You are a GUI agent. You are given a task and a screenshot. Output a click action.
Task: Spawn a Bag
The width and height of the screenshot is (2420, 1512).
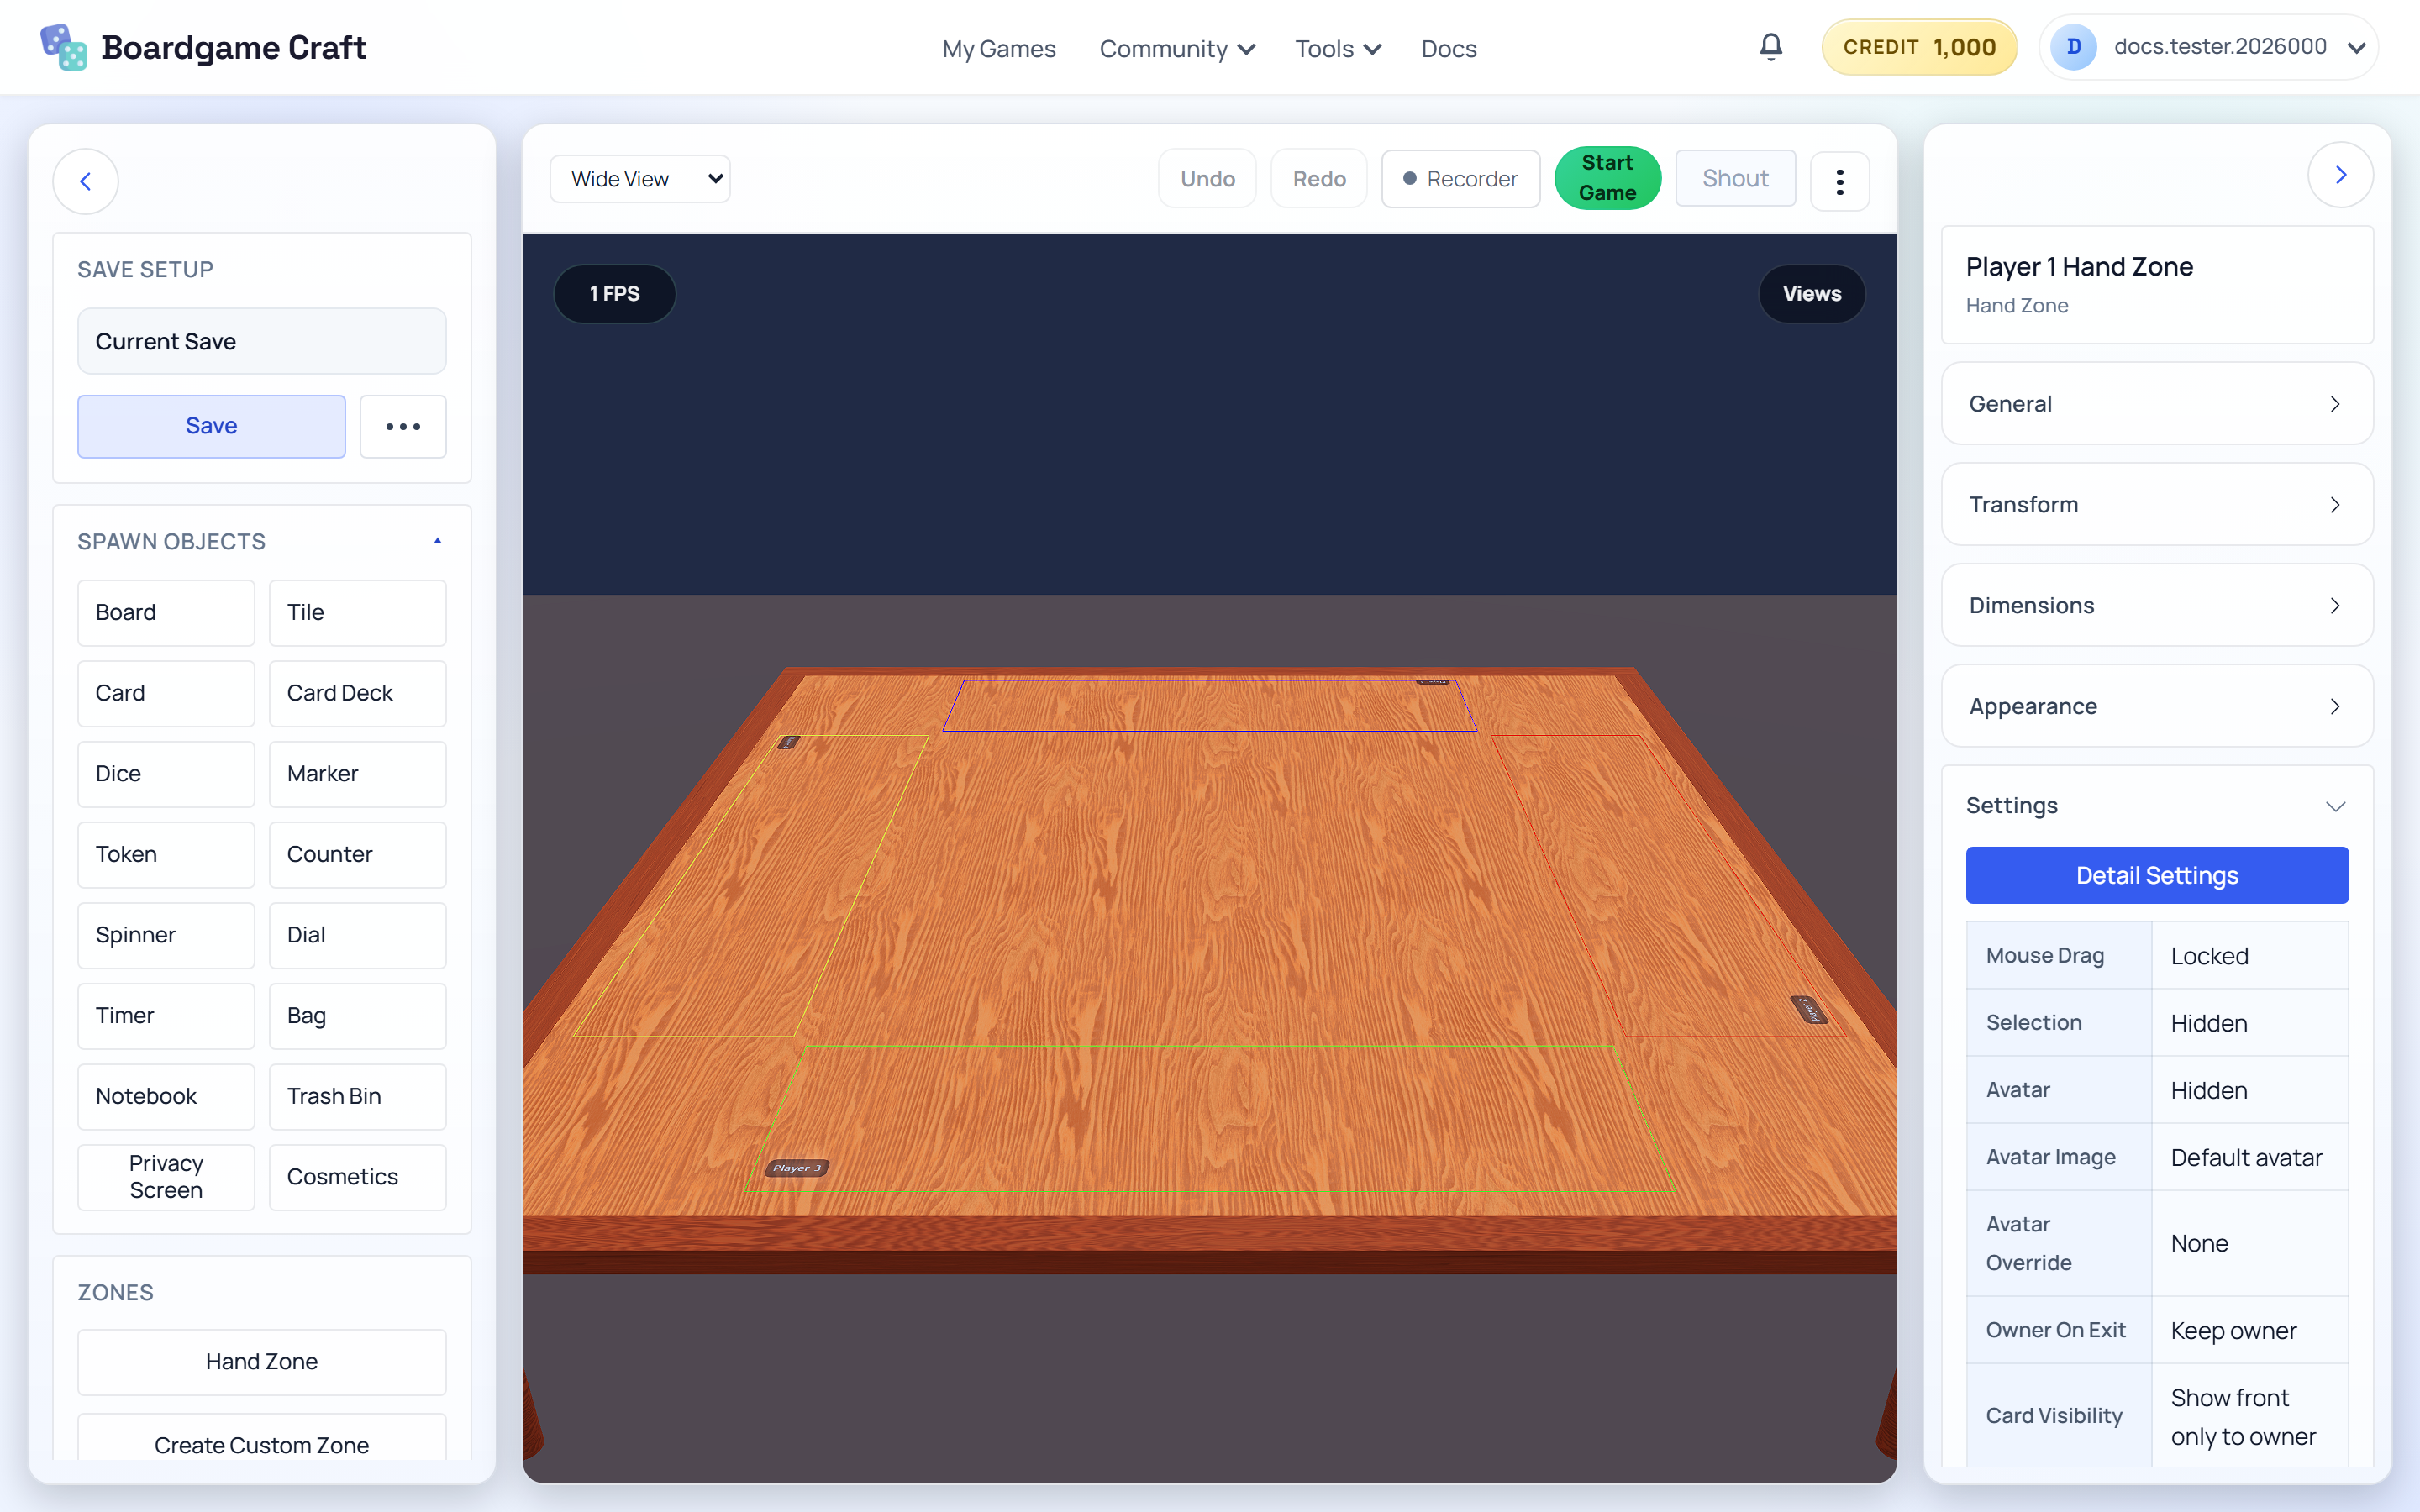(357, 1016)
